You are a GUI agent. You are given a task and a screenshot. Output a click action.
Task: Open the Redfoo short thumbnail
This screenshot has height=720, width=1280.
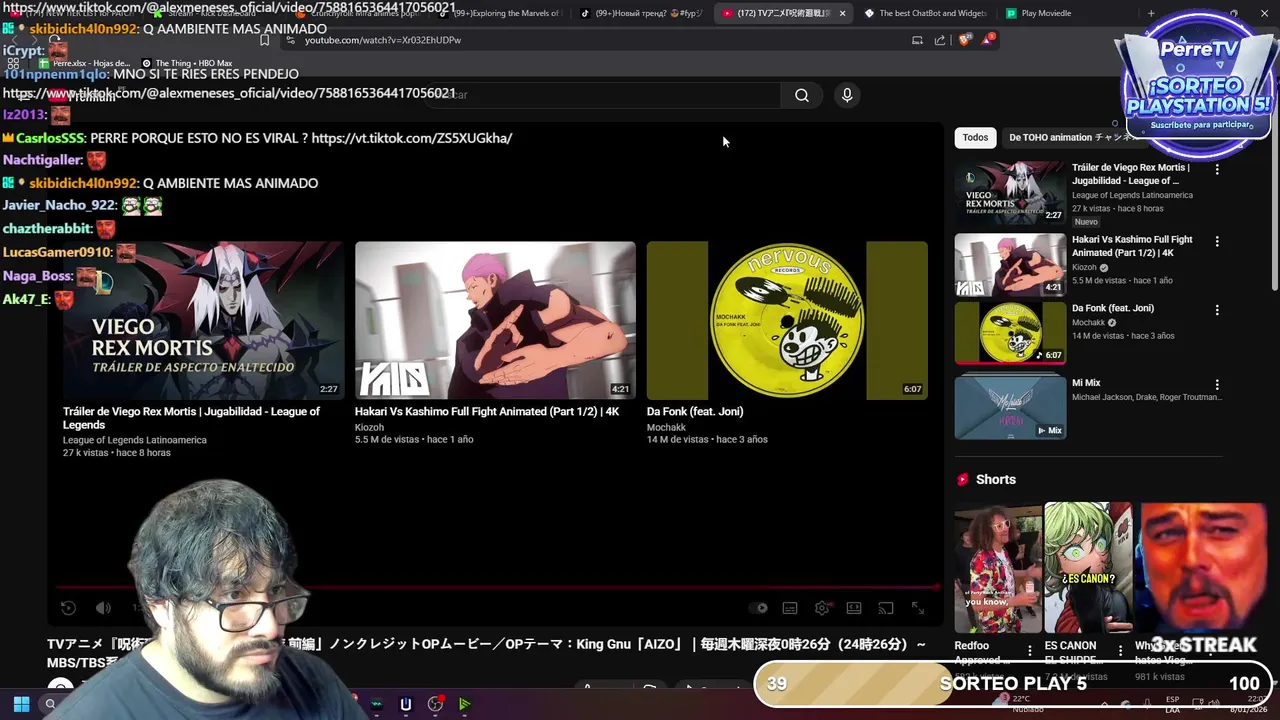click(998, 568)
